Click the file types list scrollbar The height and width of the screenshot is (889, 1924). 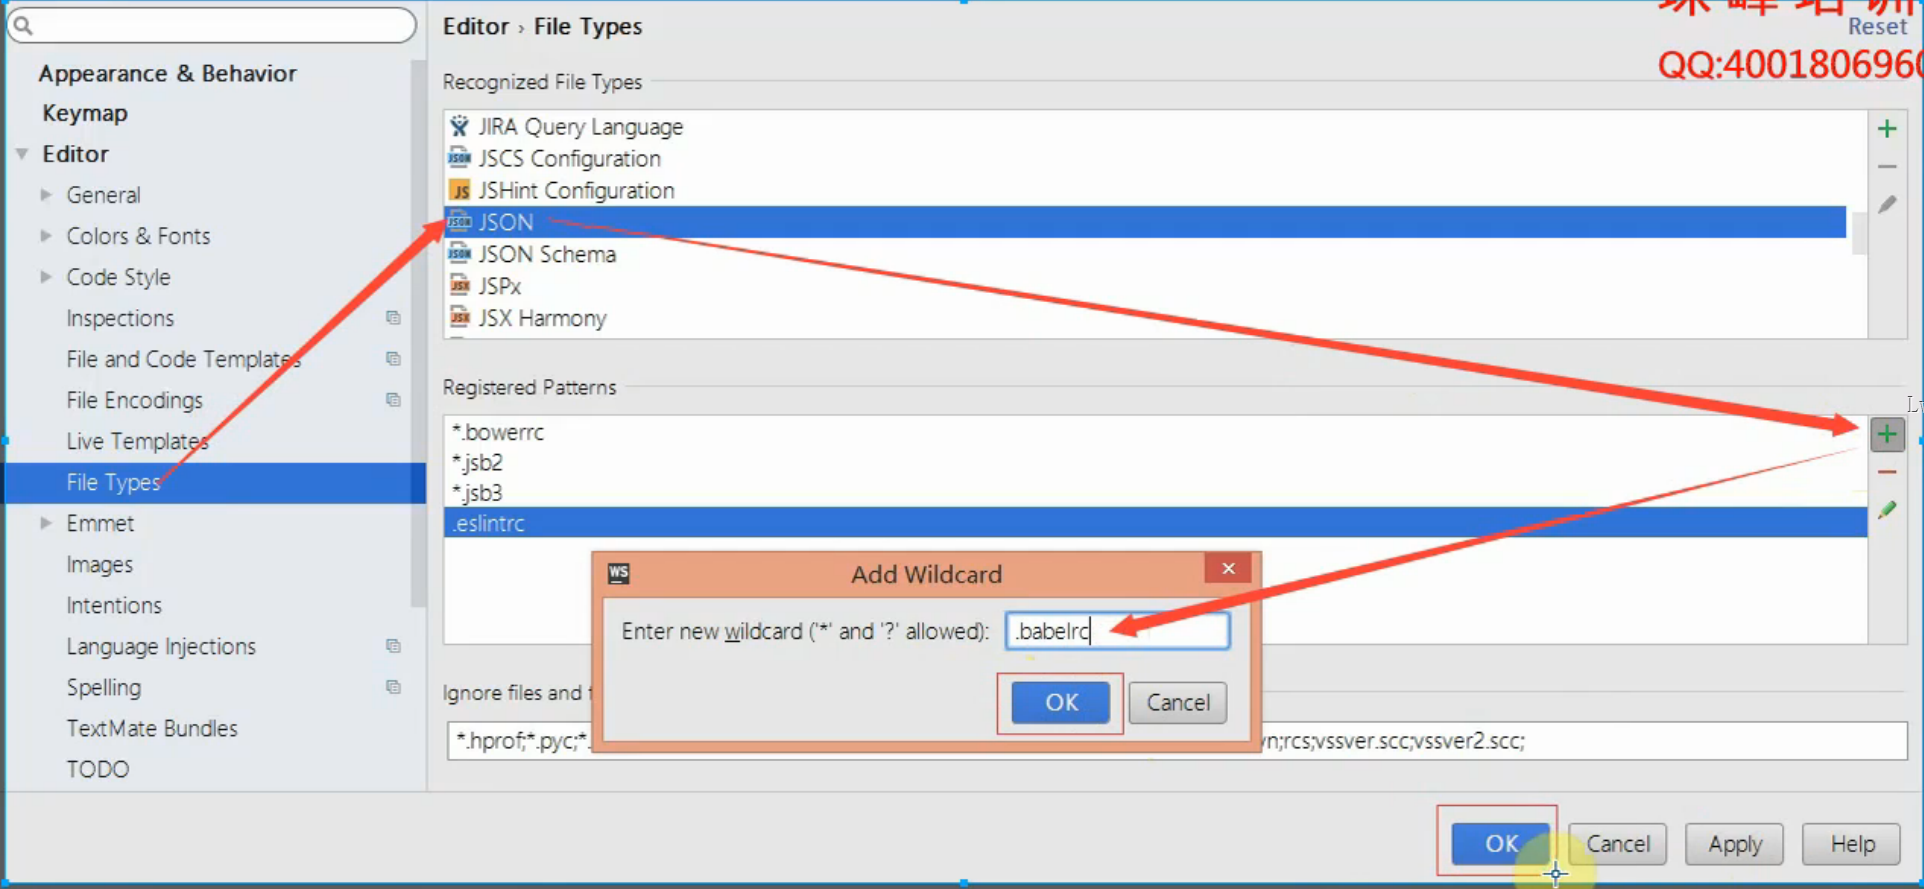coord(1859,233)
